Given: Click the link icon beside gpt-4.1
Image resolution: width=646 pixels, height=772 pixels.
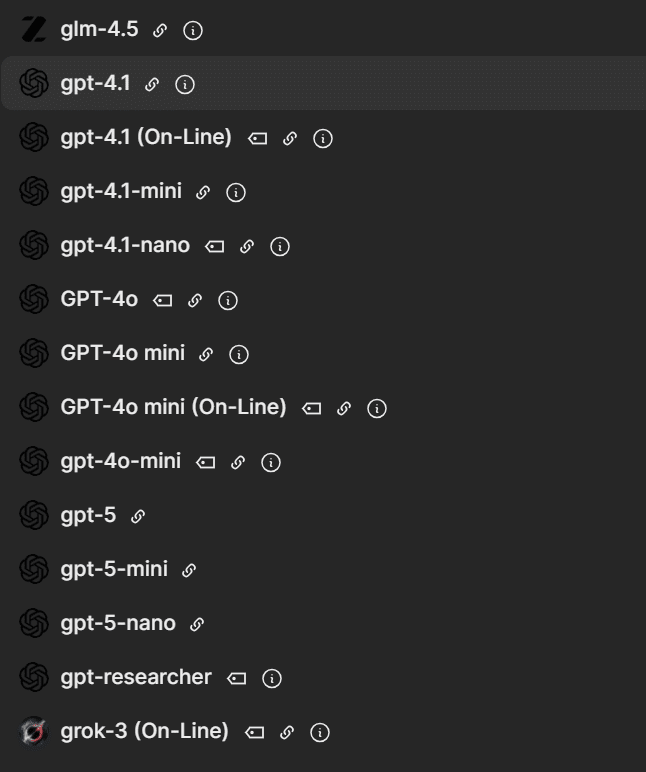Looking at the screenshot, I should point(152,85).
